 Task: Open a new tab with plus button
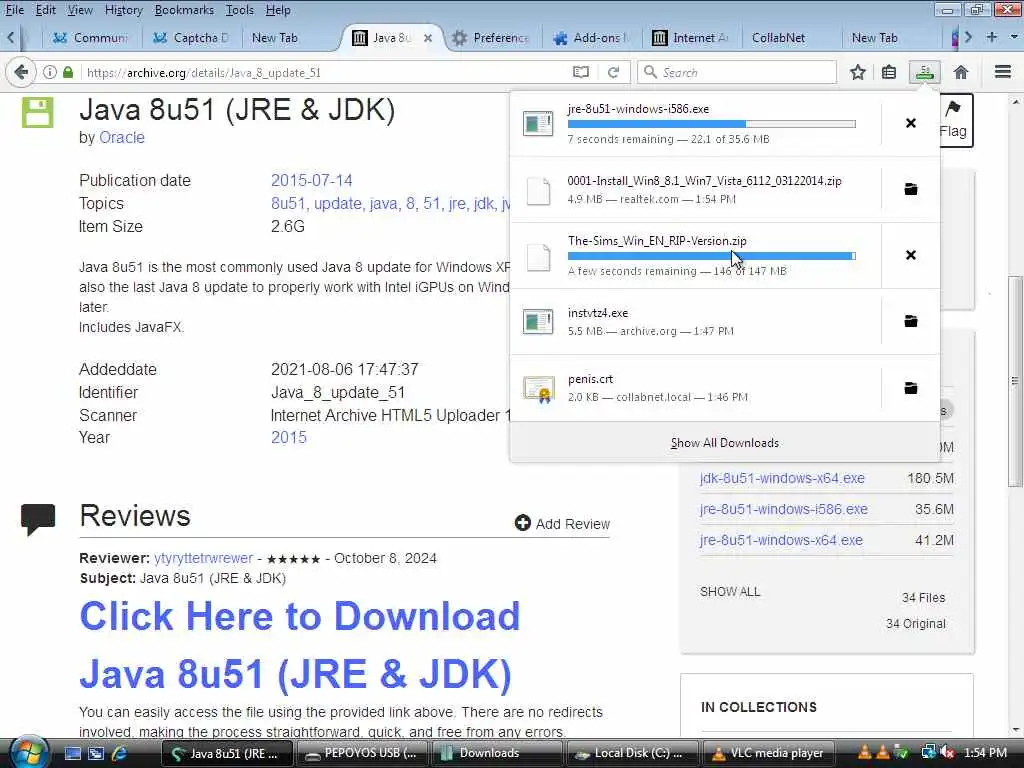[991, 37]
